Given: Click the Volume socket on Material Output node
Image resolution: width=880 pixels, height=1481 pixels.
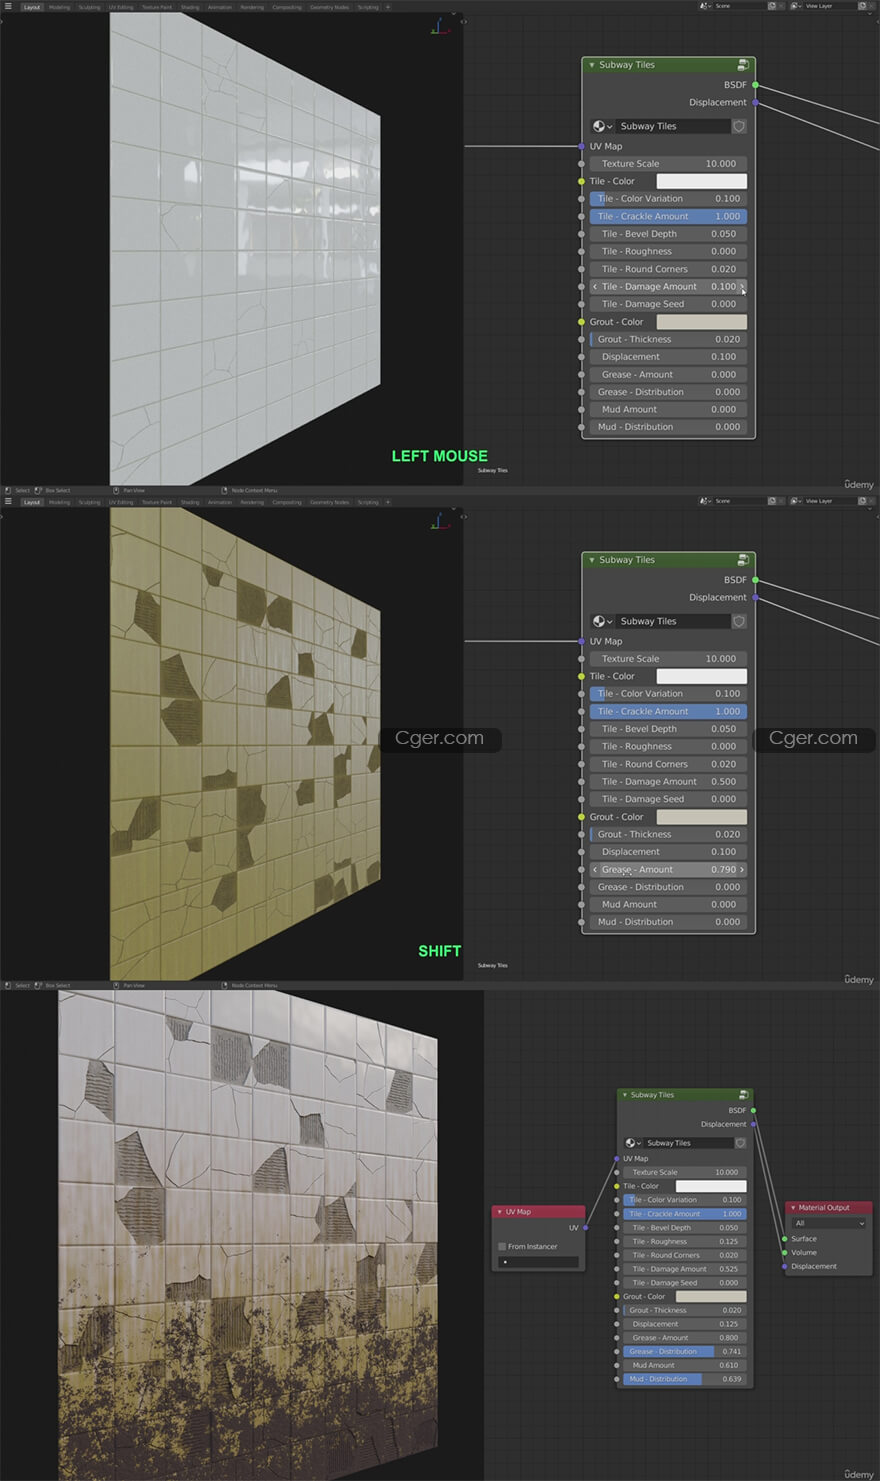Looking at the screenshot, I should [784, 1253].
